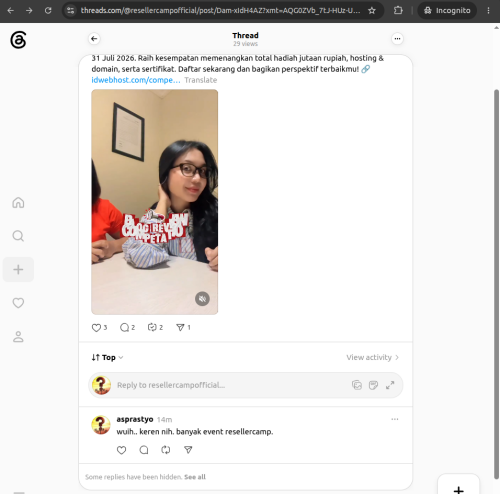Like asprastyo's reply

(121, 450)
